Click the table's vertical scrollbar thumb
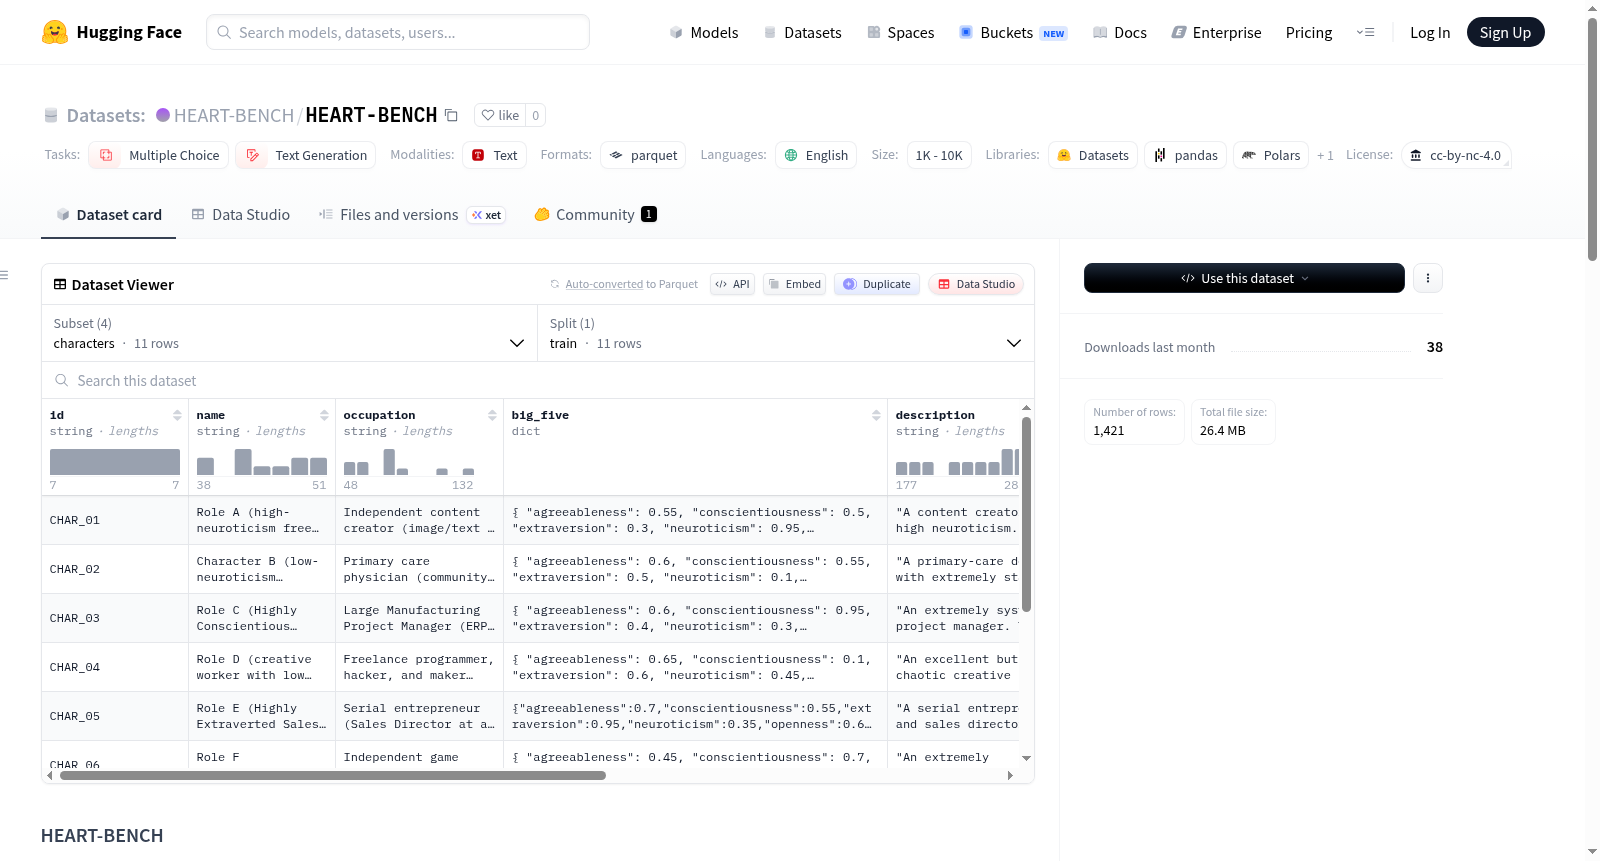This screenshot has height=861, width=1600. click(x=1026, y=514)
